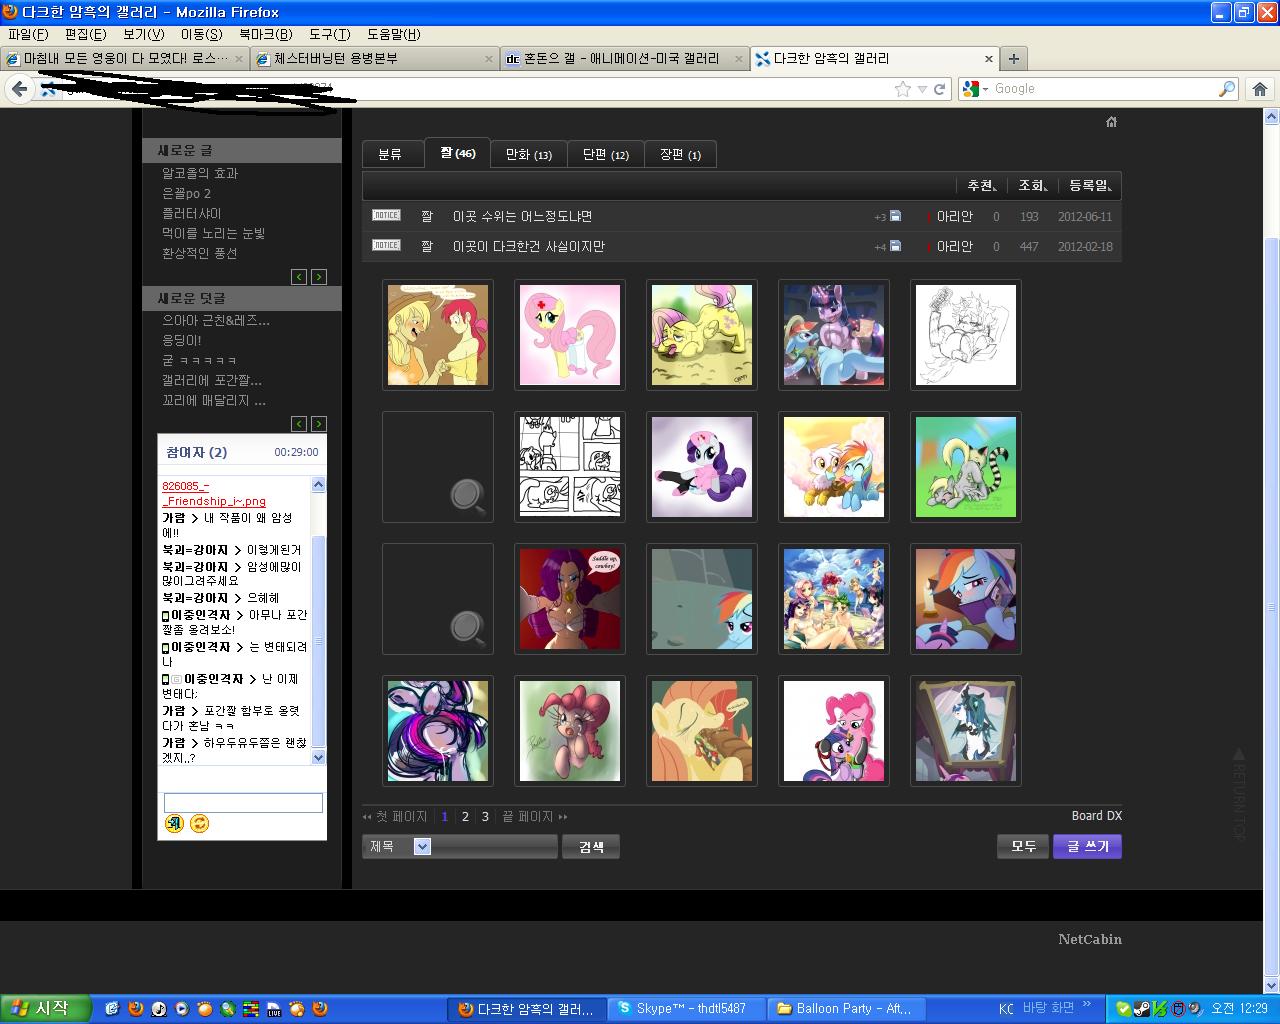This screenshot has height=1024, width=1280.
Task: Click the bookmark star in address bar
Action: coord(903,89)
